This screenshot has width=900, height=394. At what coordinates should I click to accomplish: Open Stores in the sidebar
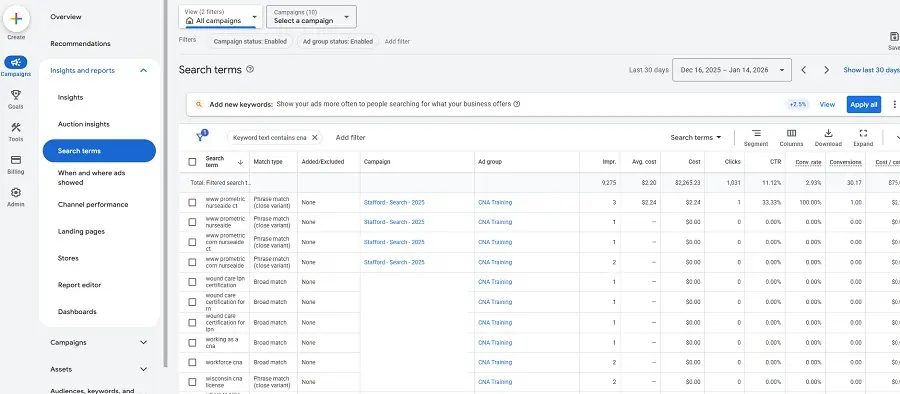click(x=68, y=258)
